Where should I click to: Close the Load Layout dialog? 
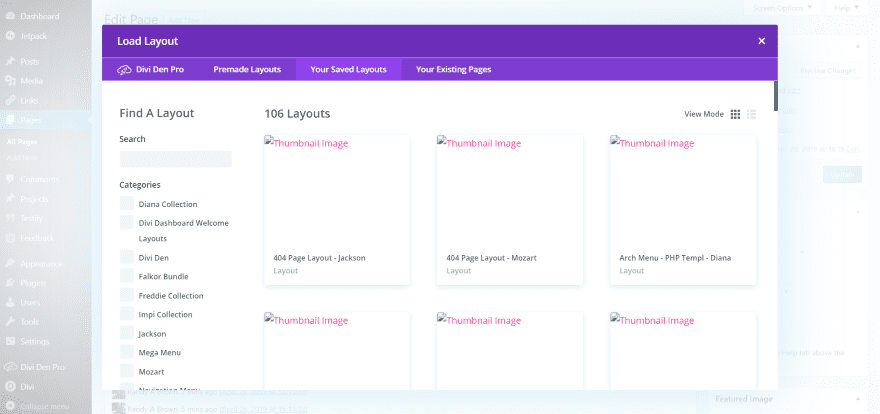tap(762, 41)
